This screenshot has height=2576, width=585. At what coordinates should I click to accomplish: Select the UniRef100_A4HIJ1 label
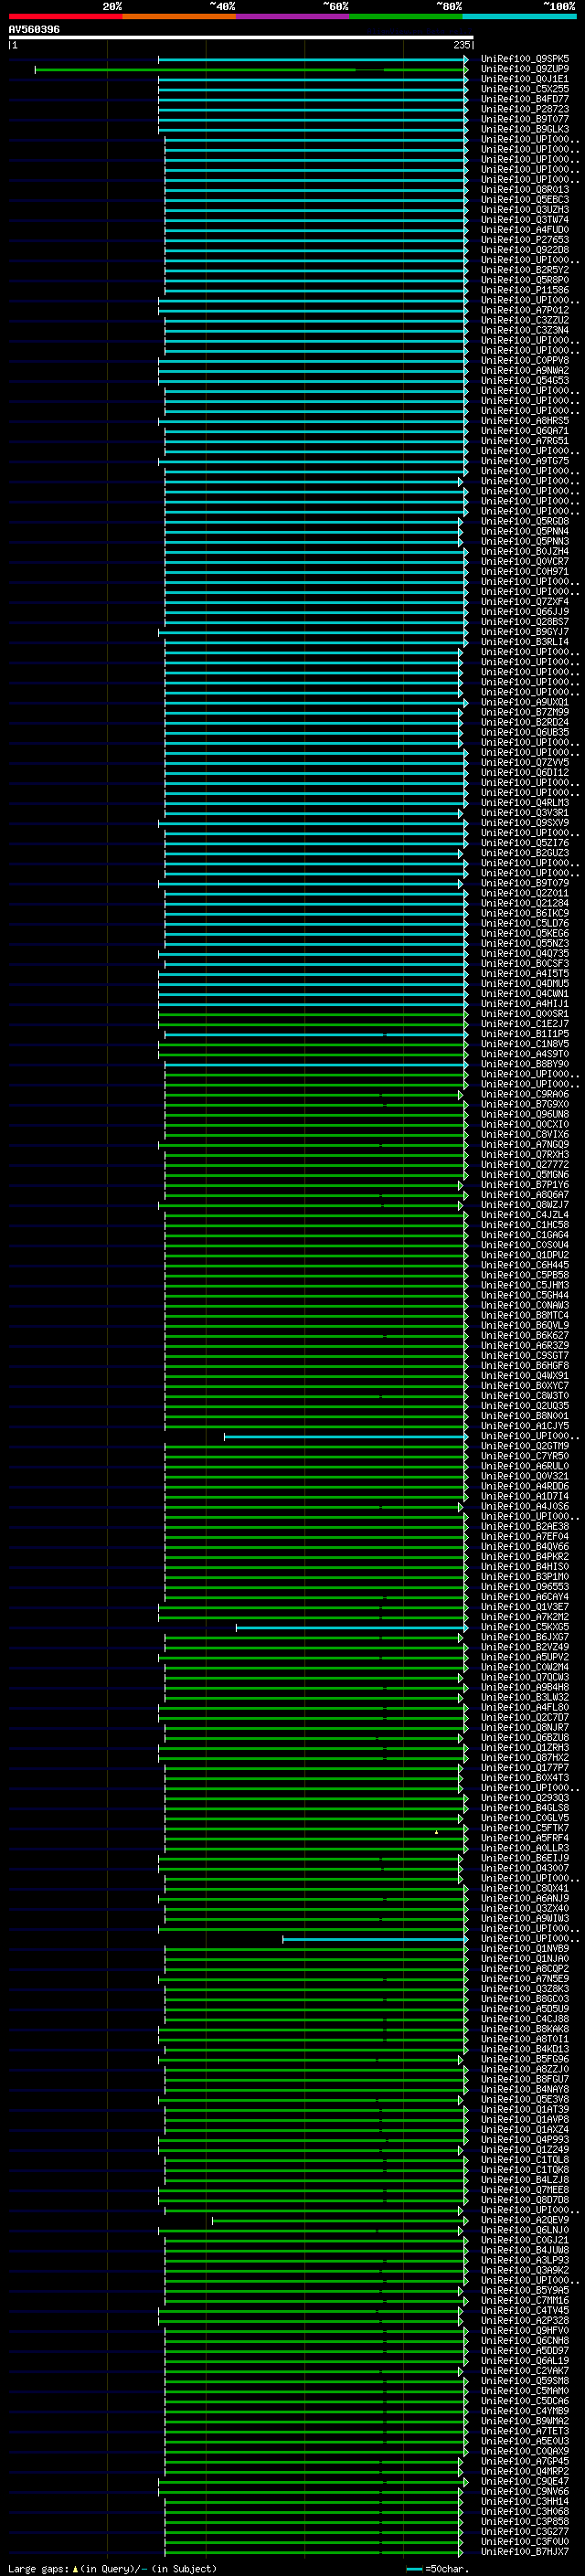[x=525, y=1003]
